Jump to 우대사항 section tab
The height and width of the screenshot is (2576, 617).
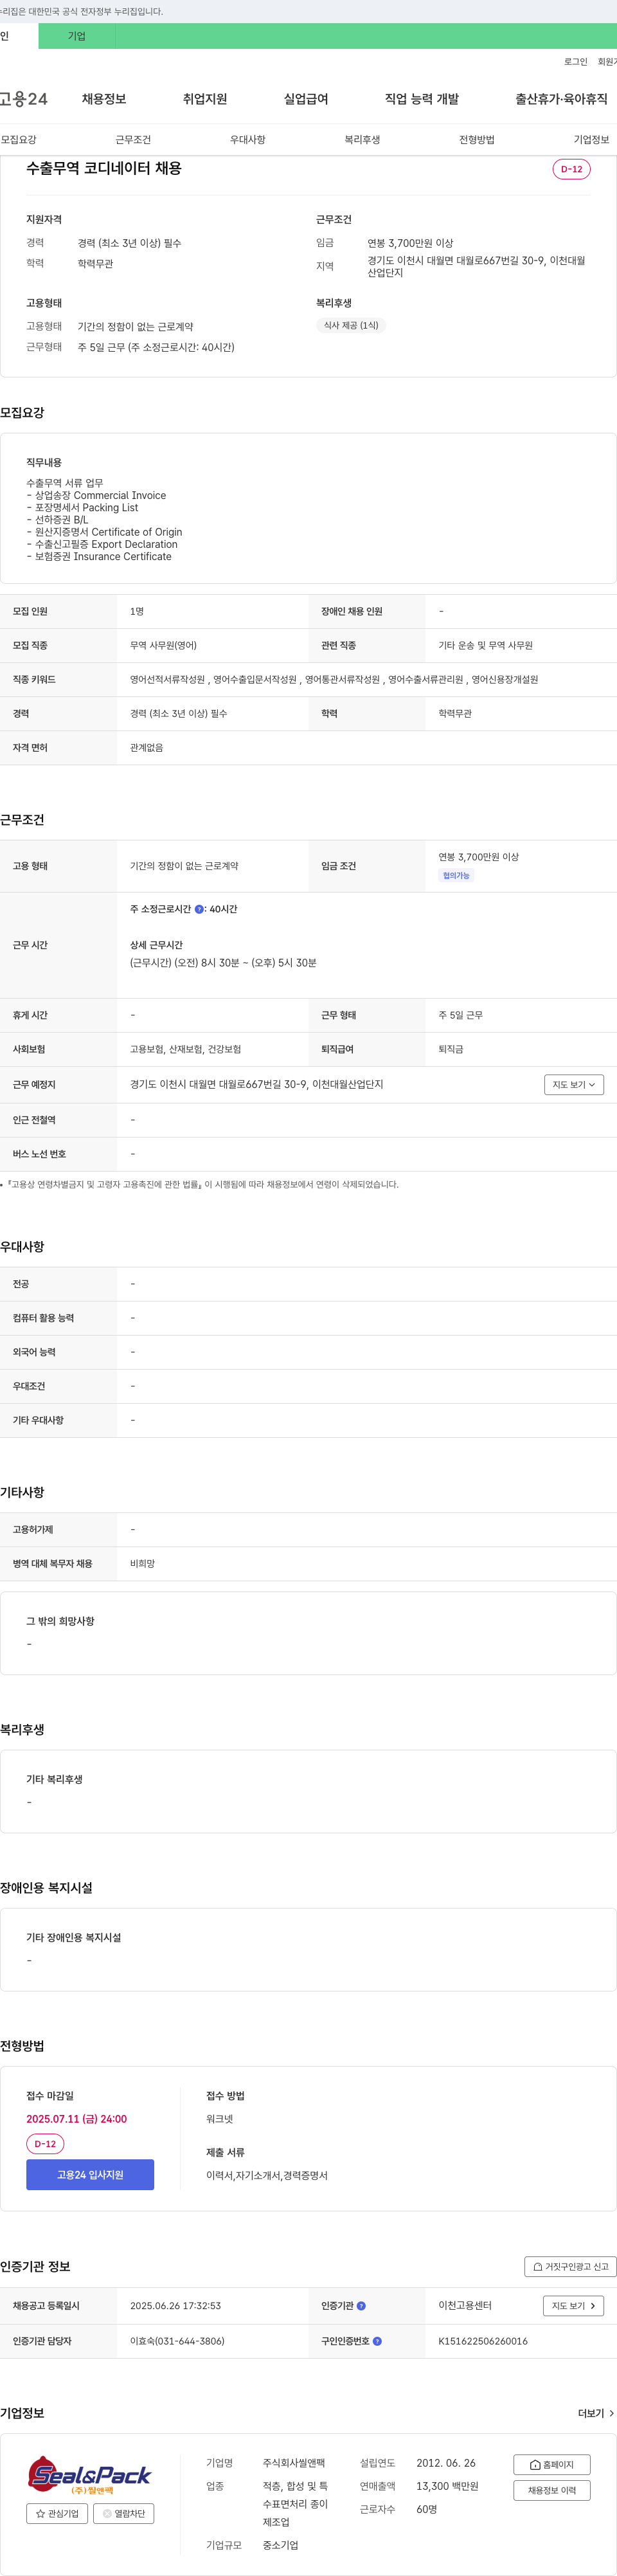(x=248, y=140)
